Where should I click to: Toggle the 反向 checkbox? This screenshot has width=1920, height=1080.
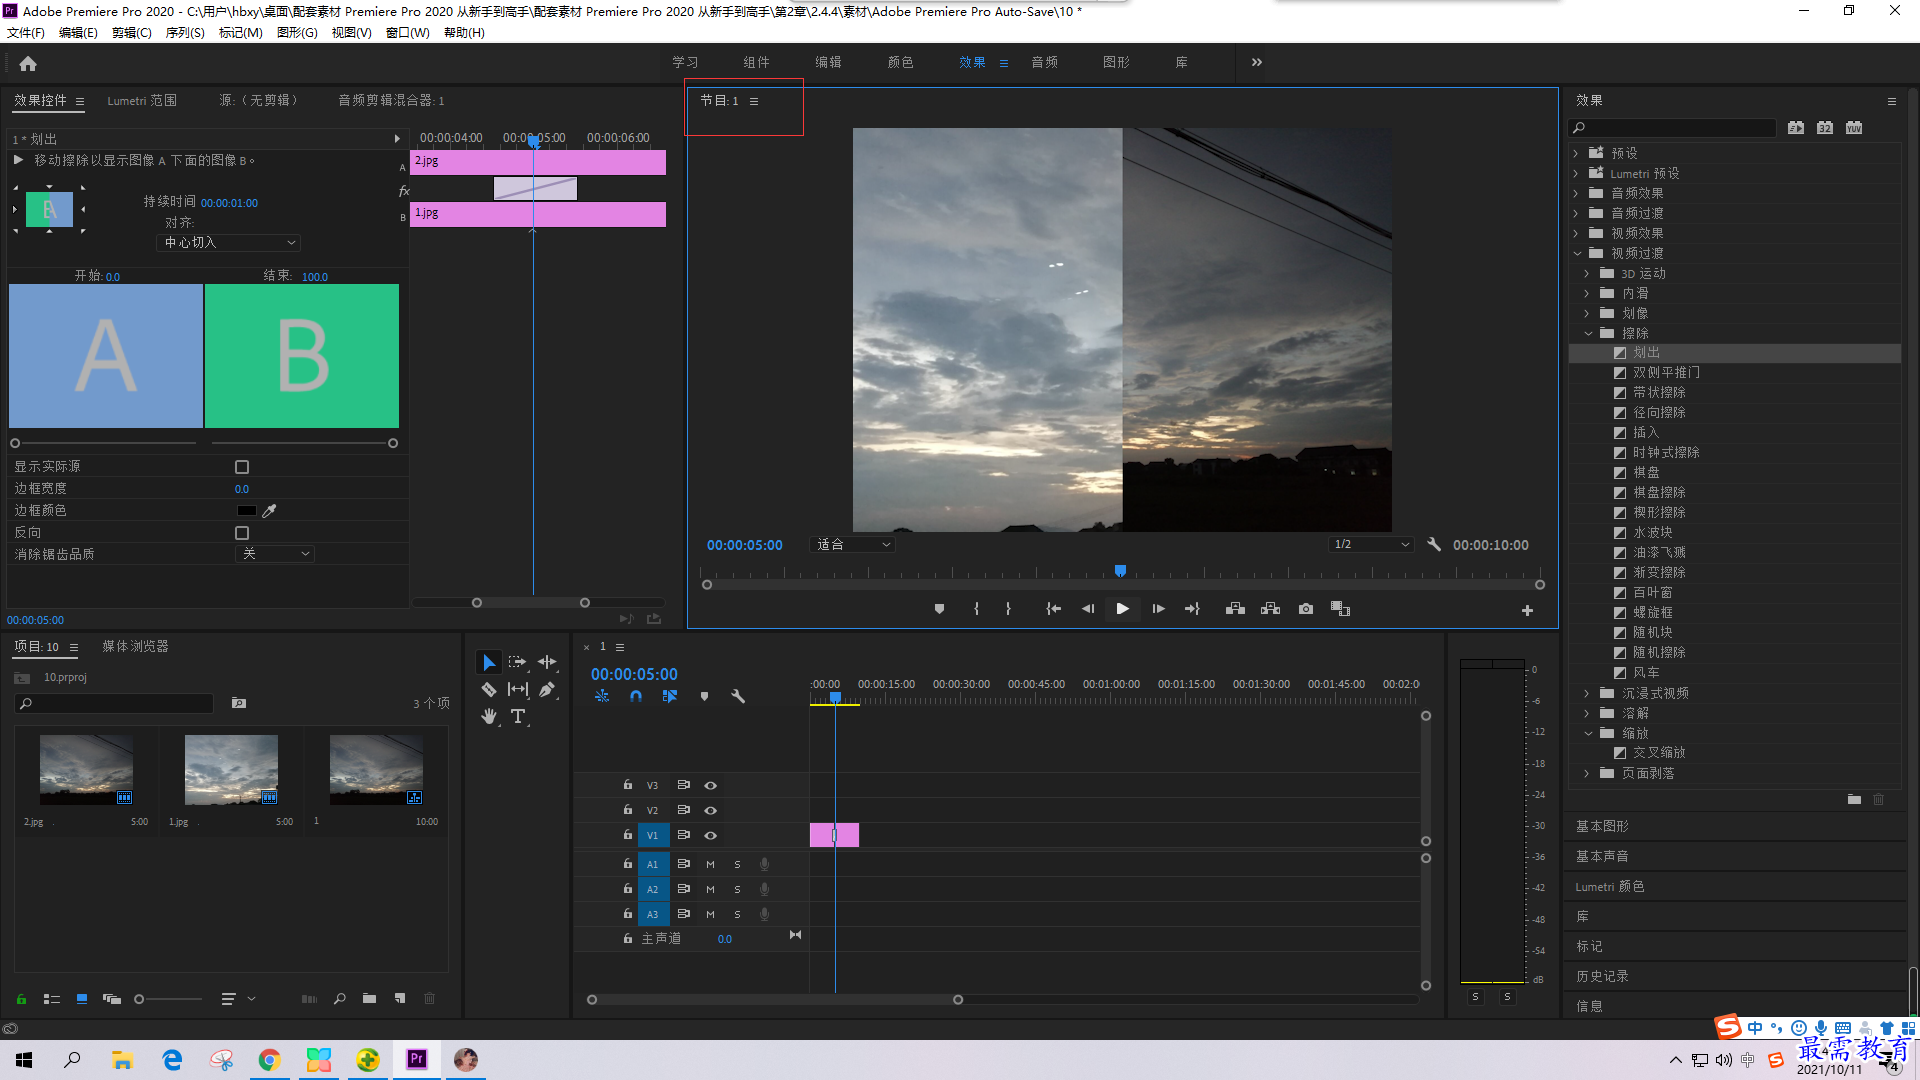(242, 533)
